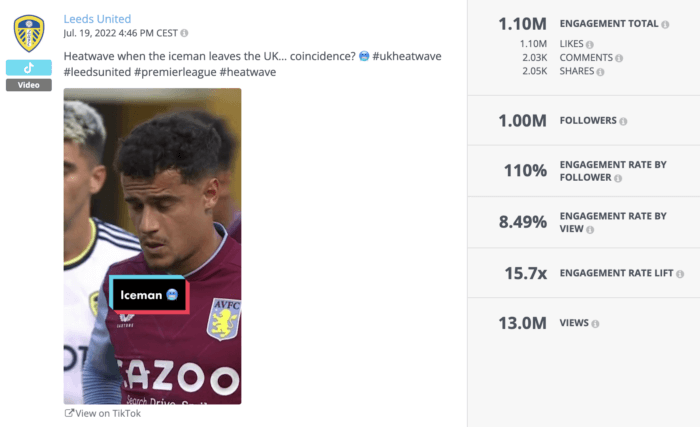The image size is (700, 427).
Task: Click the Video post type label
Action: [x=28, y=85]
